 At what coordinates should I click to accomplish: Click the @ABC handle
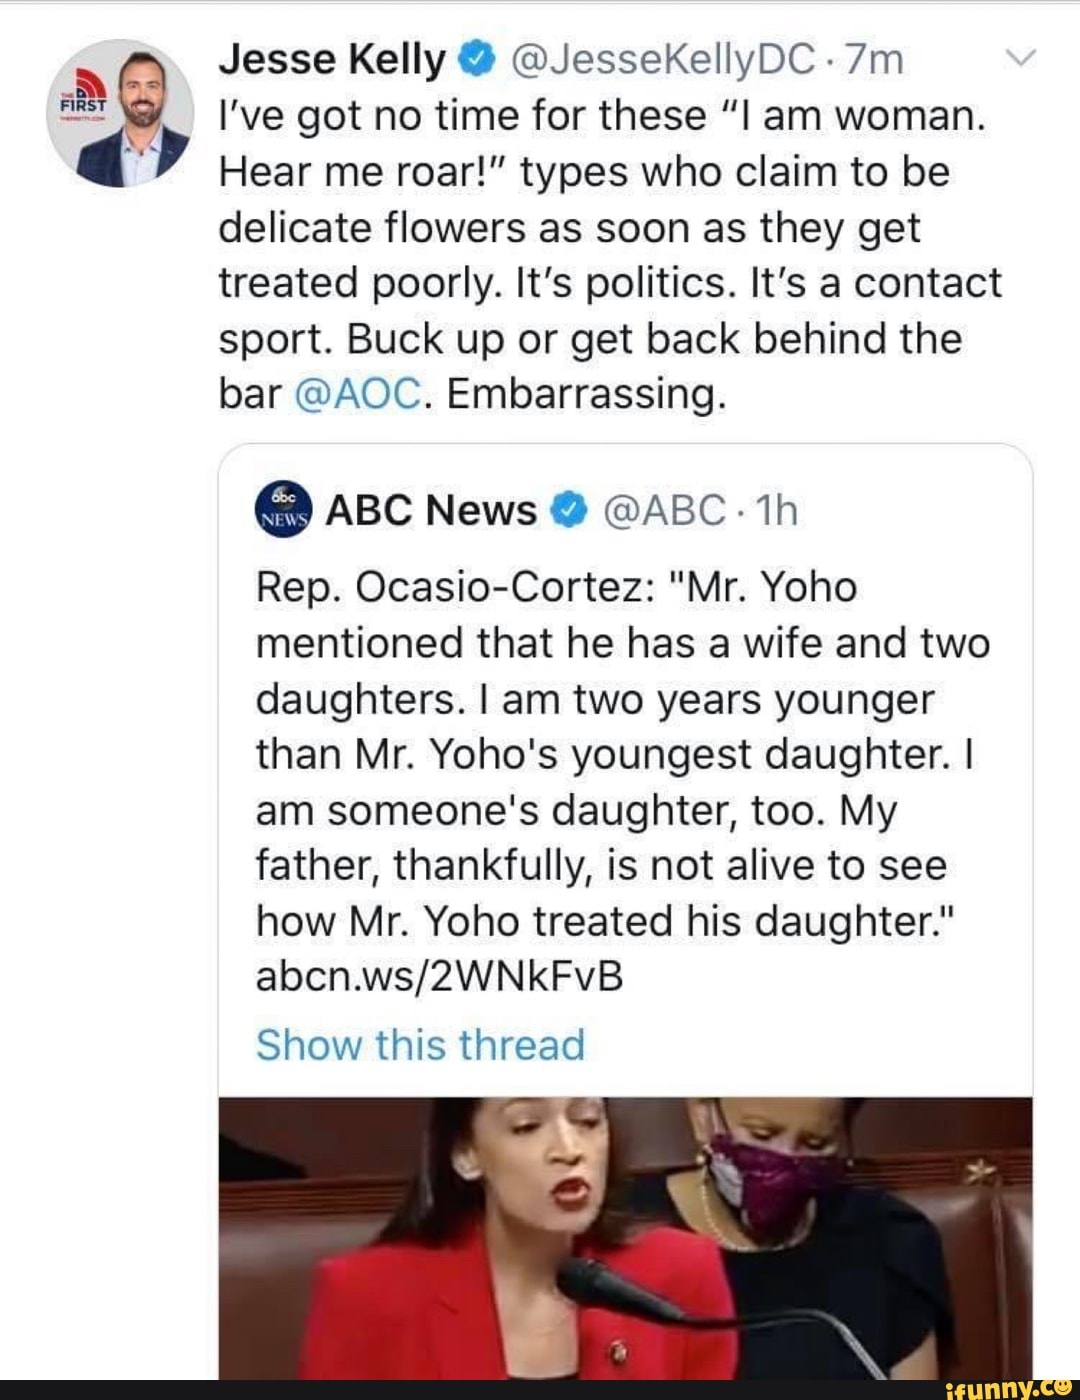pos(664,511)
